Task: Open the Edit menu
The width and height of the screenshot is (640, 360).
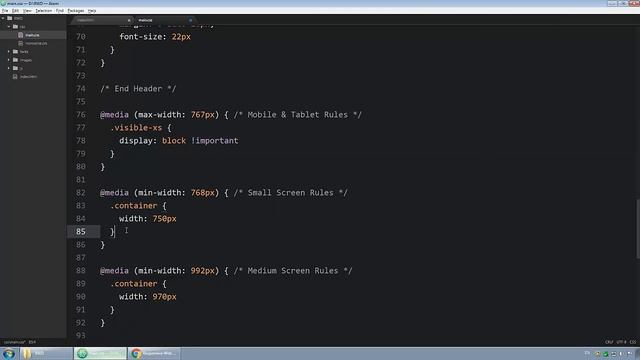Action: point(15,11)
